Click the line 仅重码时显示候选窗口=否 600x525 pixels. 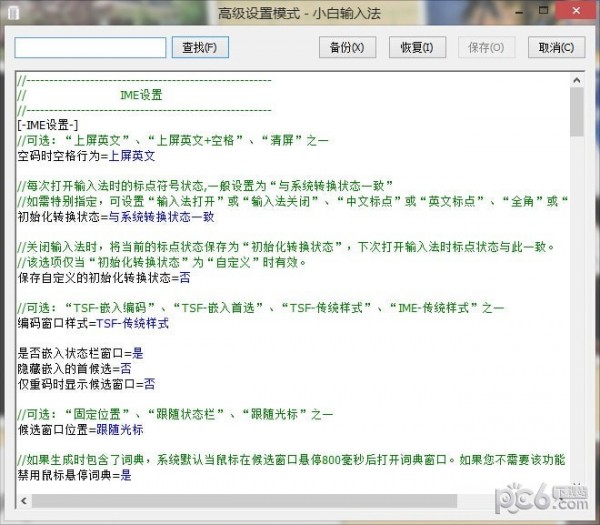coord(86,384)
